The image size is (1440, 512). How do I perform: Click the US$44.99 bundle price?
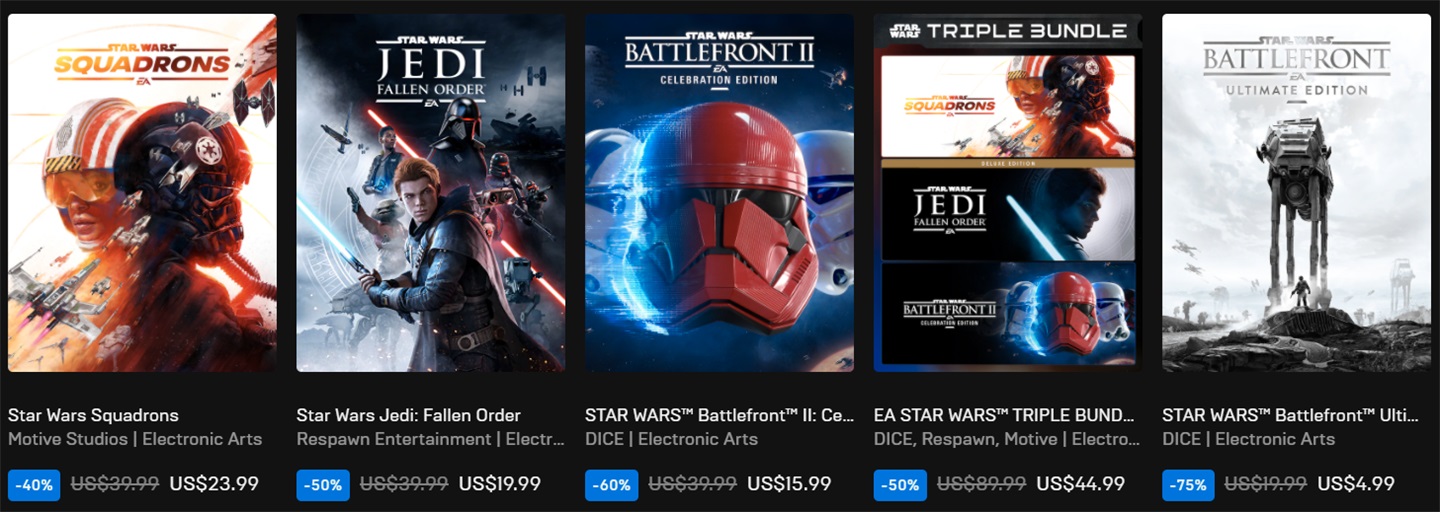pos(1081,484)
